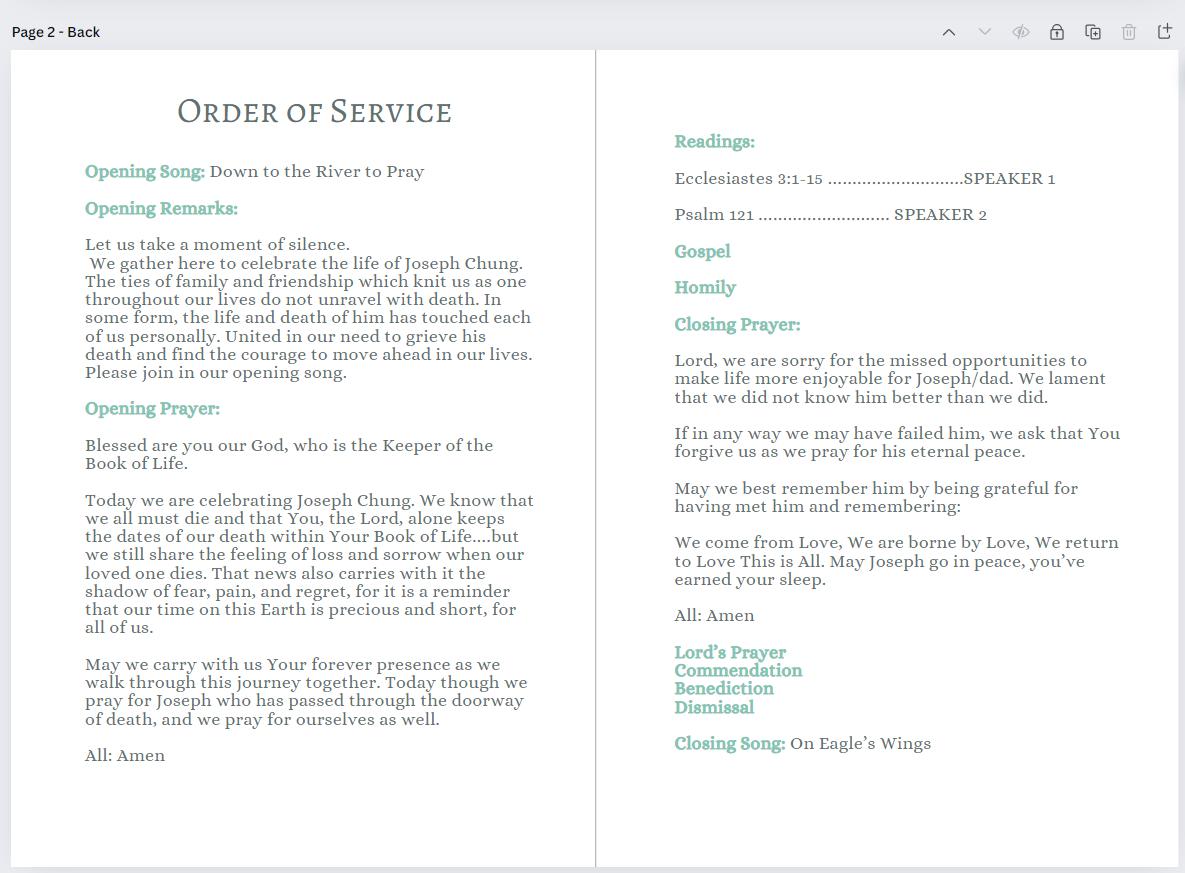1185x873 pixels.
Task: Select the 'Homily' text element
Action: coord(705,287)
